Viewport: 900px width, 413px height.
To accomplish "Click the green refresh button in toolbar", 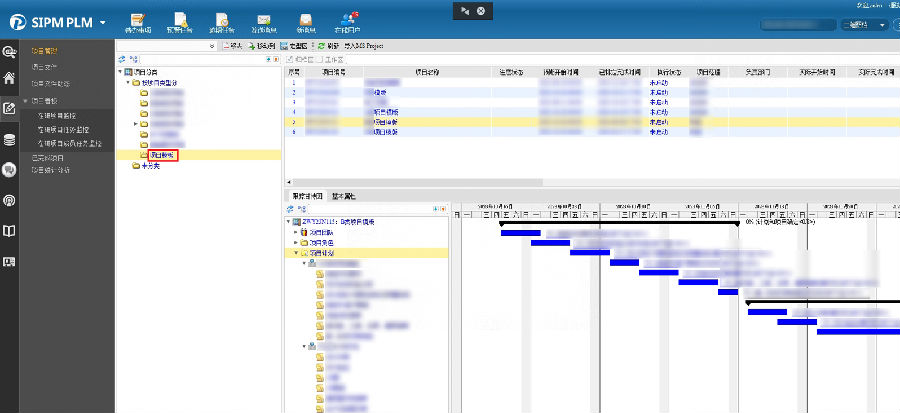I will pos(324,46).
